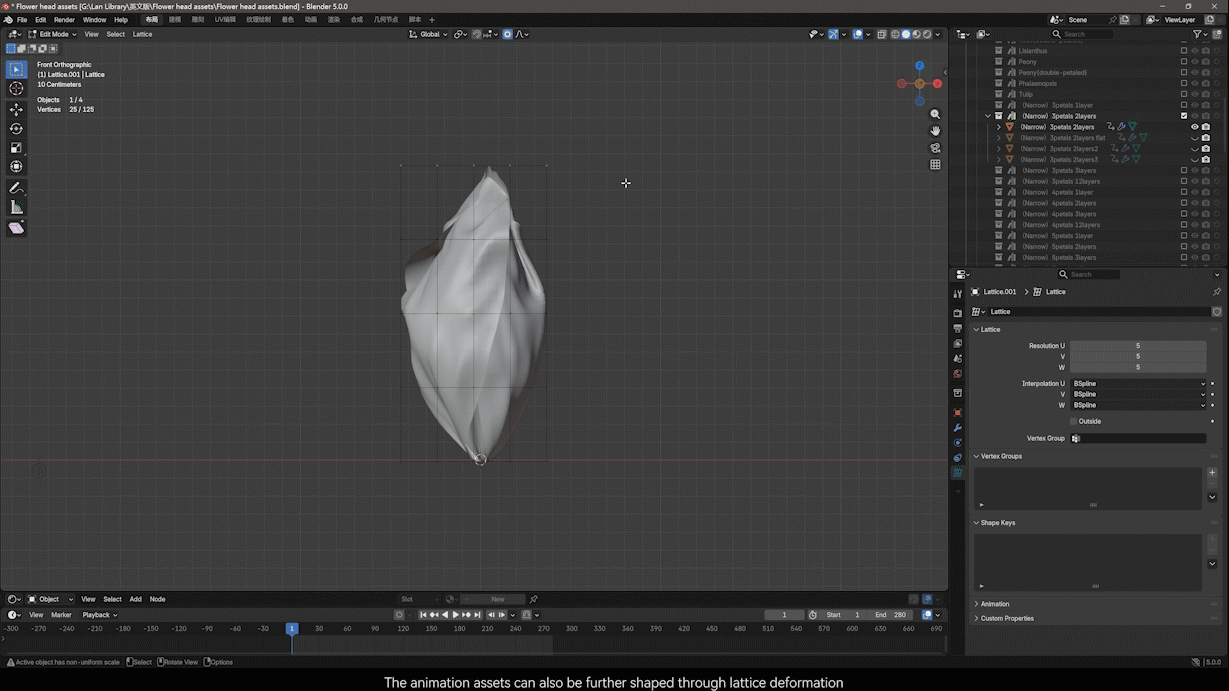
Task: Enable the Outside checkbox
Action: point(1074,422)
